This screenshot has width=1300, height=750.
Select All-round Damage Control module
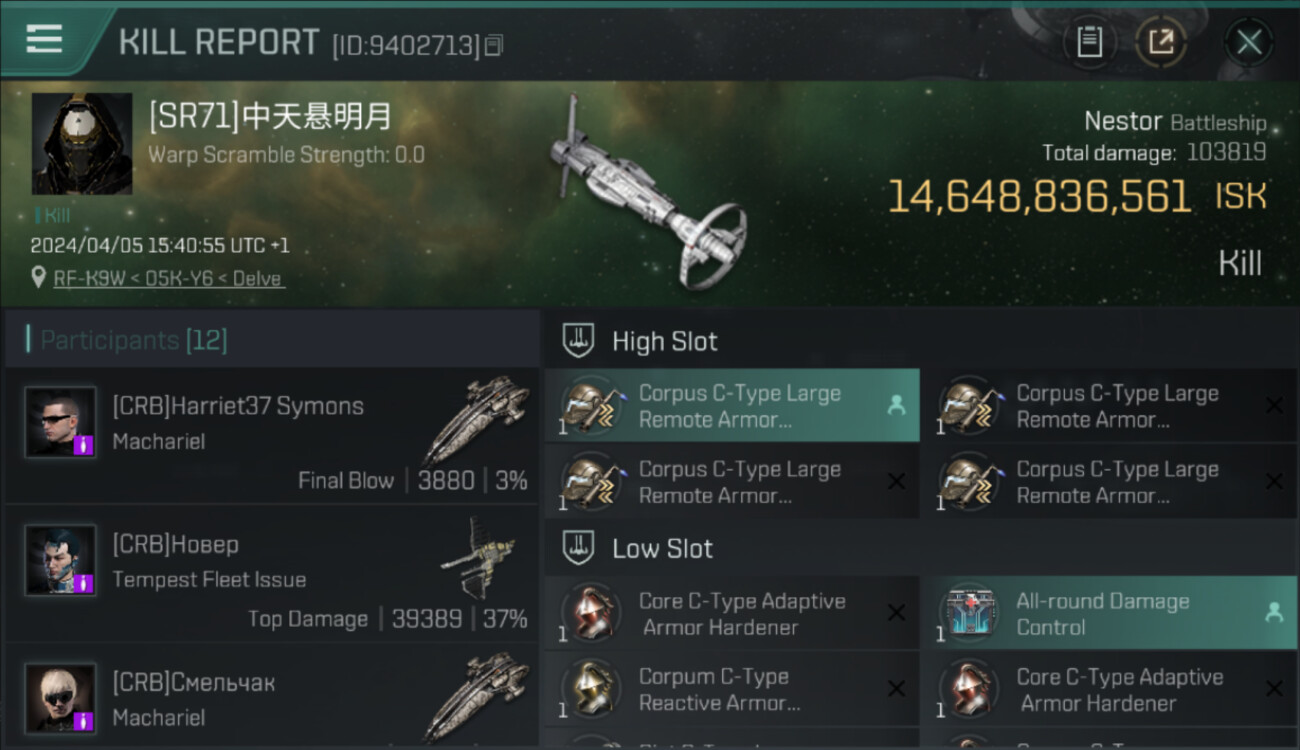pos(1110,614)
